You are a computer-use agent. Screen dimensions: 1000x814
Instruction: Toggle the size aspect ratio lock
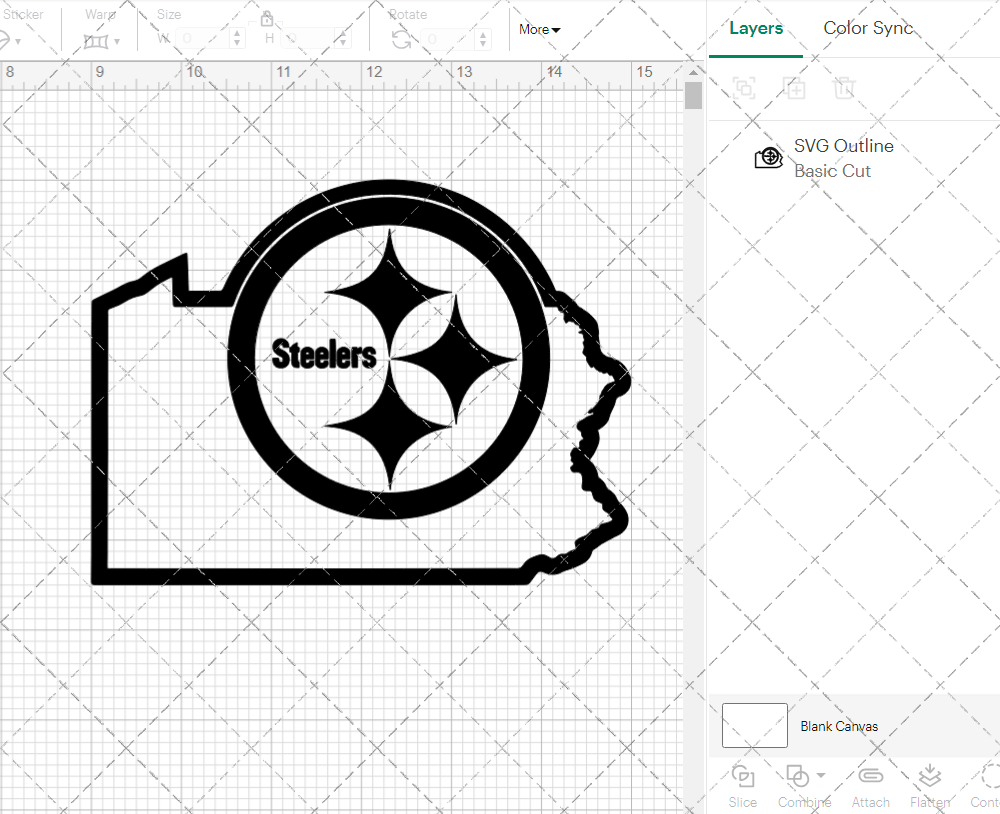(267, 19)
